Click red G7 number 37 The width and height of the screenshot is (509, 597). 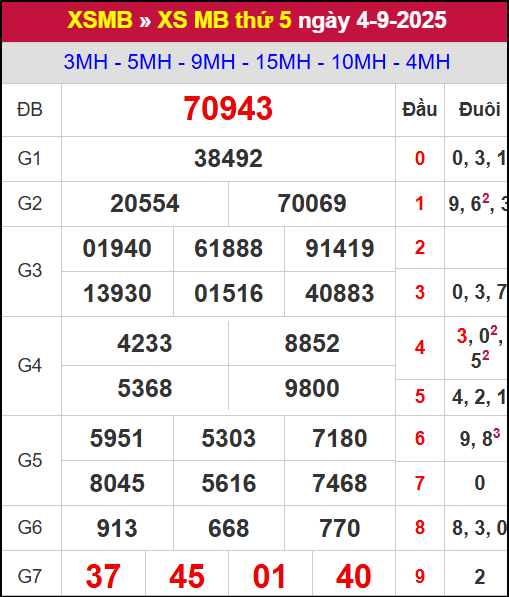103,576
